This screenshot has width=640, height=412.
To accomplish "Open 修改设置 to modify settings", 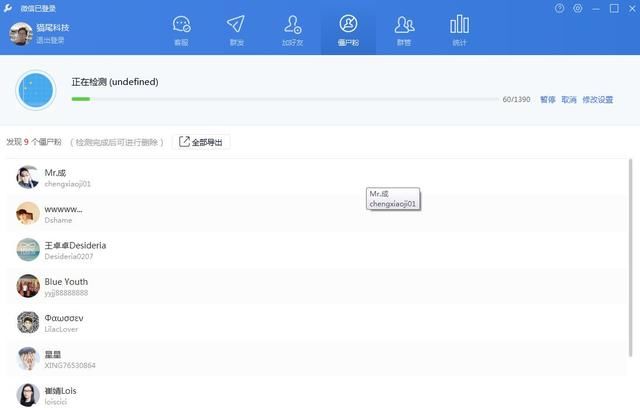I will 598,100.
